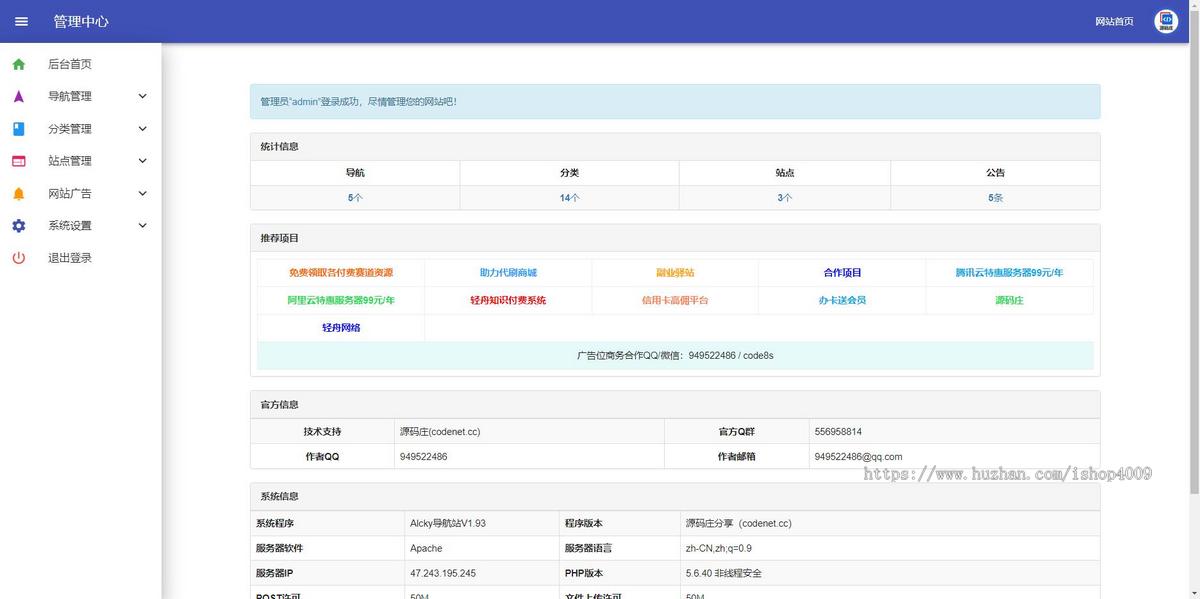Open the 合作项目 link
The height and width of the screenshot is (599, 1200).
842,272
